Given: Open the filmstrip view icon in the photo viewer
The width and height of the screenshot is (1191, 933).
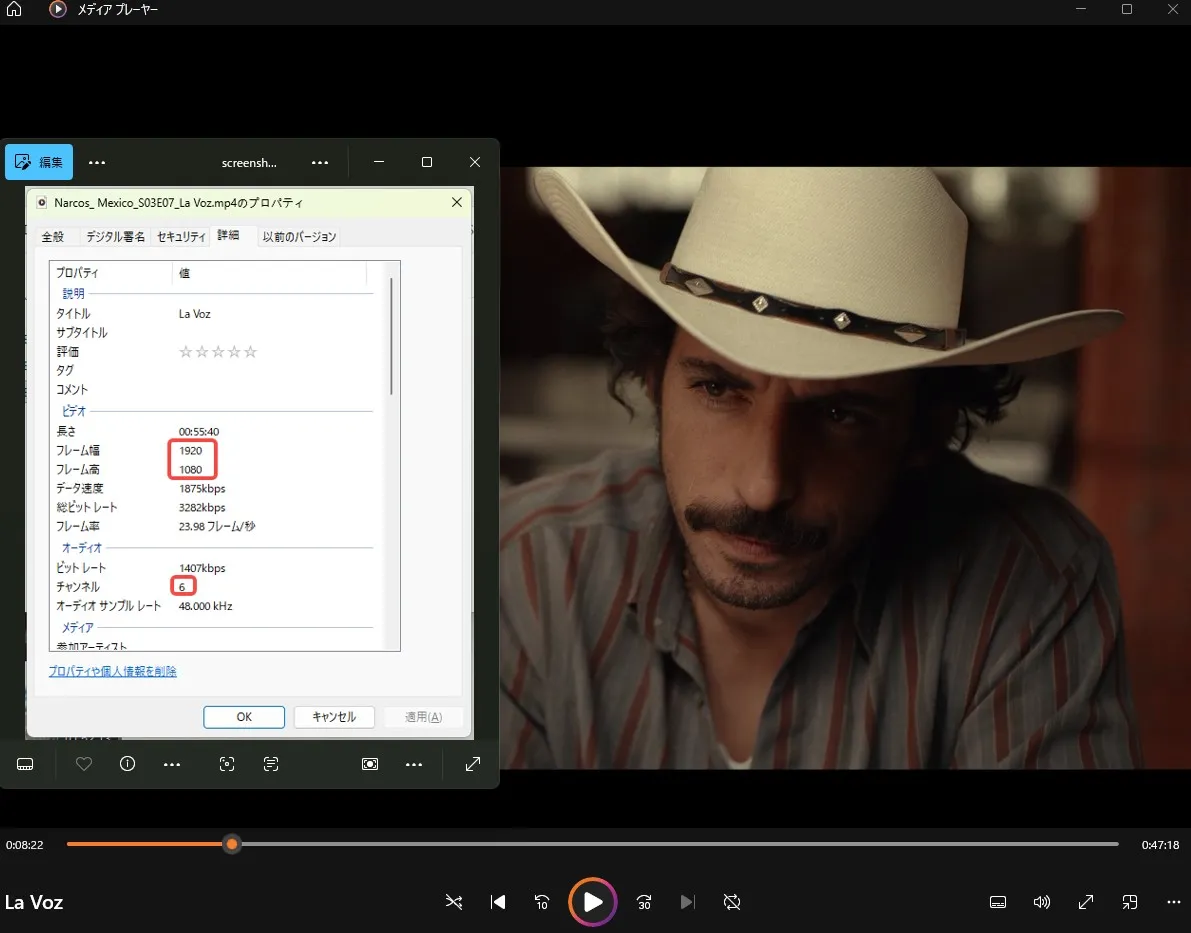Looking at the screenshot, I should pos(25,764).
